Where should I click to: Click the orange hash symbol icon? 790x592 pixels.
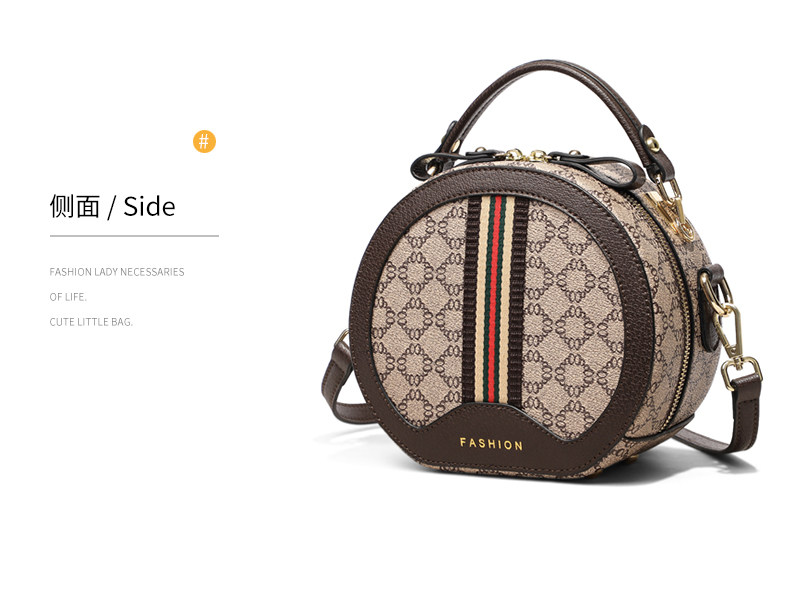[204, 142]
